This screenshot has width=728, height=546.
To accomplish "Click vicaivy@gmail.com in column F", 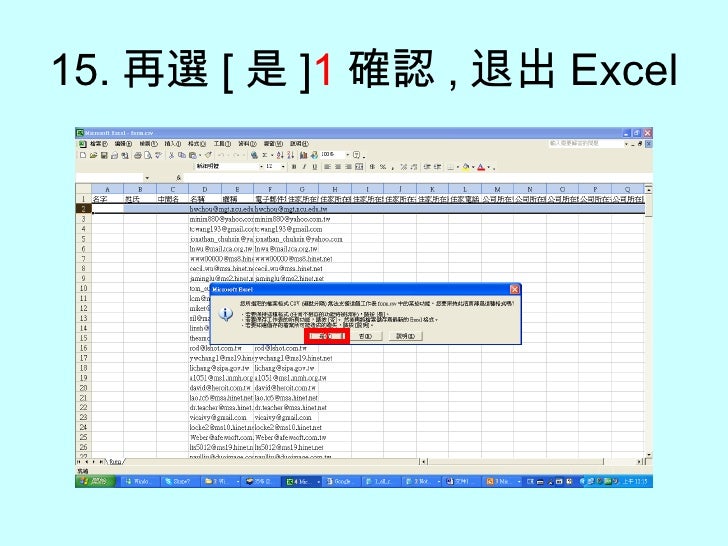I will pos(283,417).
